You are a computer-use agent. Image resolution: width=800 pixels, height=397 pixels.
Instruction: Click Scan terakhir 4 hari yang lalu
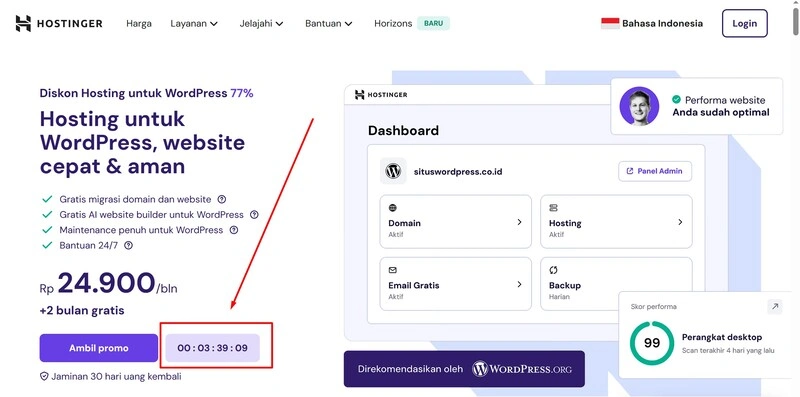click(728, 351)
